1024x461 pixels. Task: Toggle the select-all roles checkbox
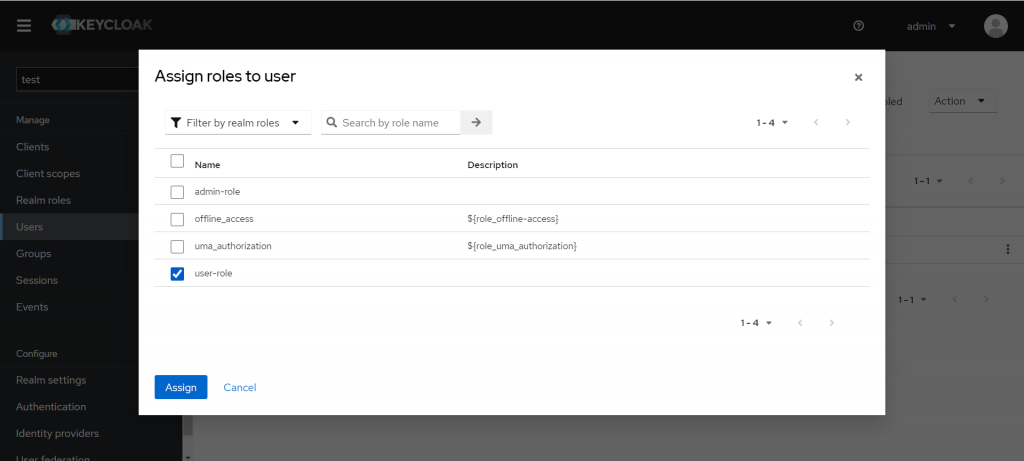click(177, 161)
